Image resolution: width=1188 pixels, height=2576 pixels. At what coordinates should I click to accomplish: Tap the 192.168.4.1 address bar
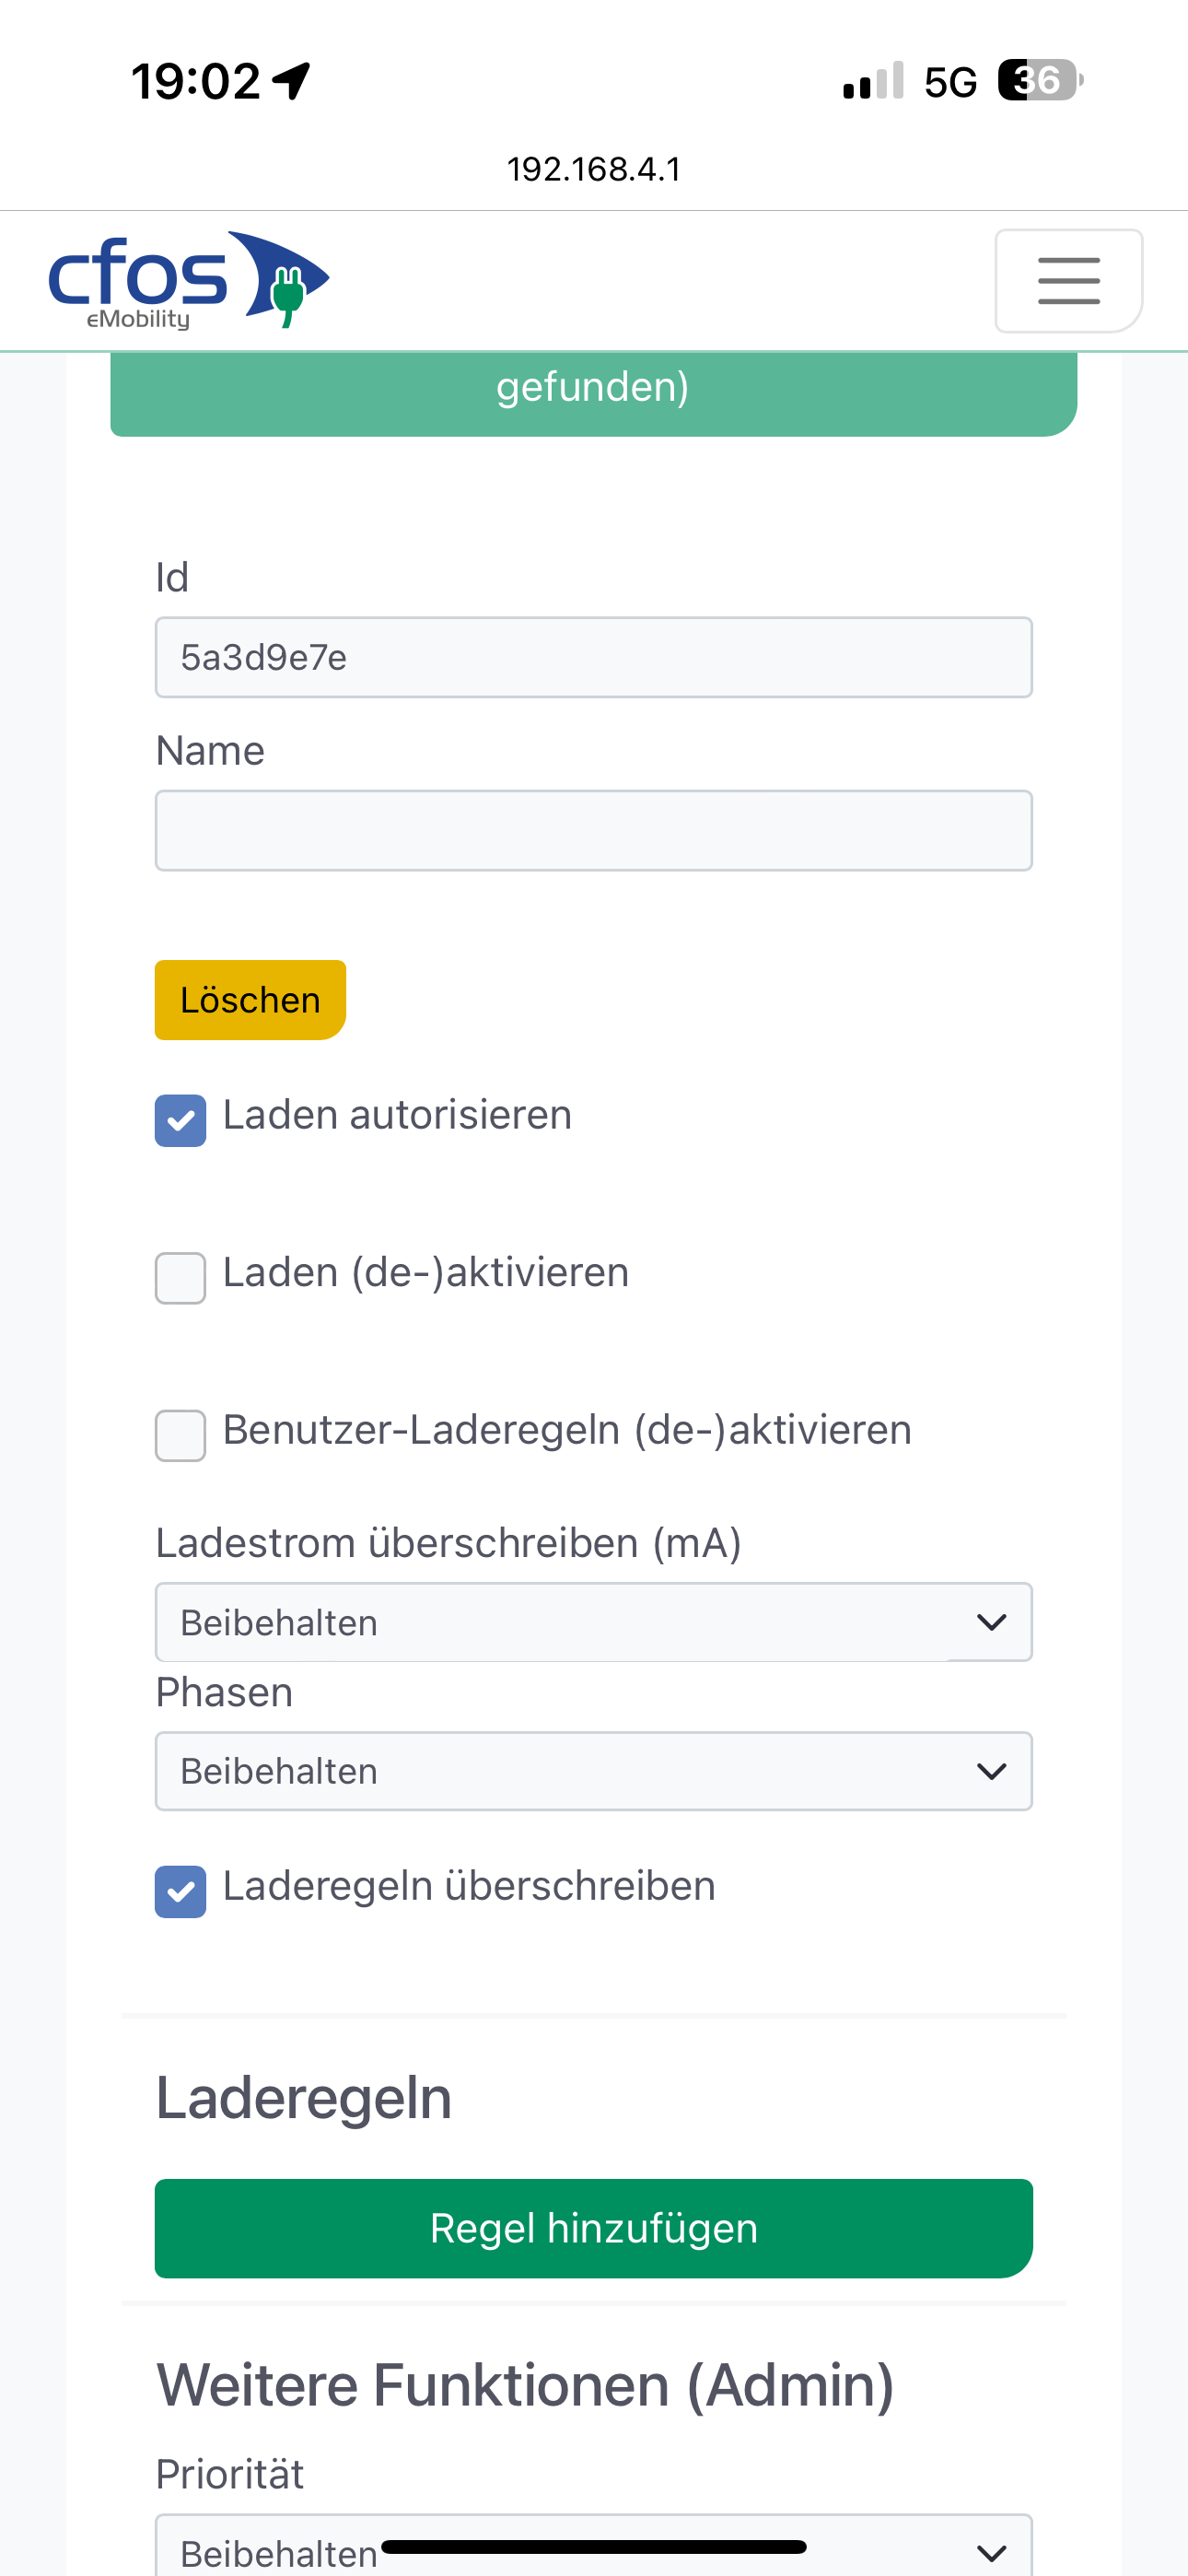(x=594, y=169)
